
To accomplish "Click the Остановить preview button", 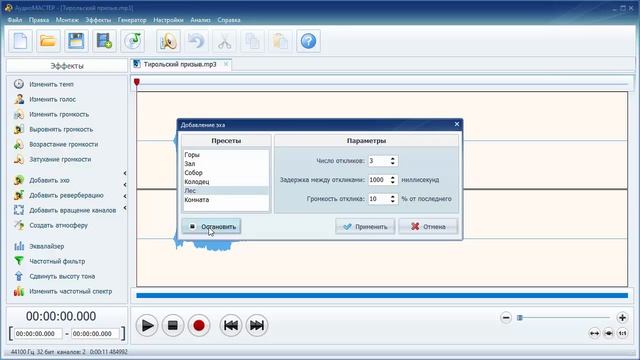I will pos(211,227).
